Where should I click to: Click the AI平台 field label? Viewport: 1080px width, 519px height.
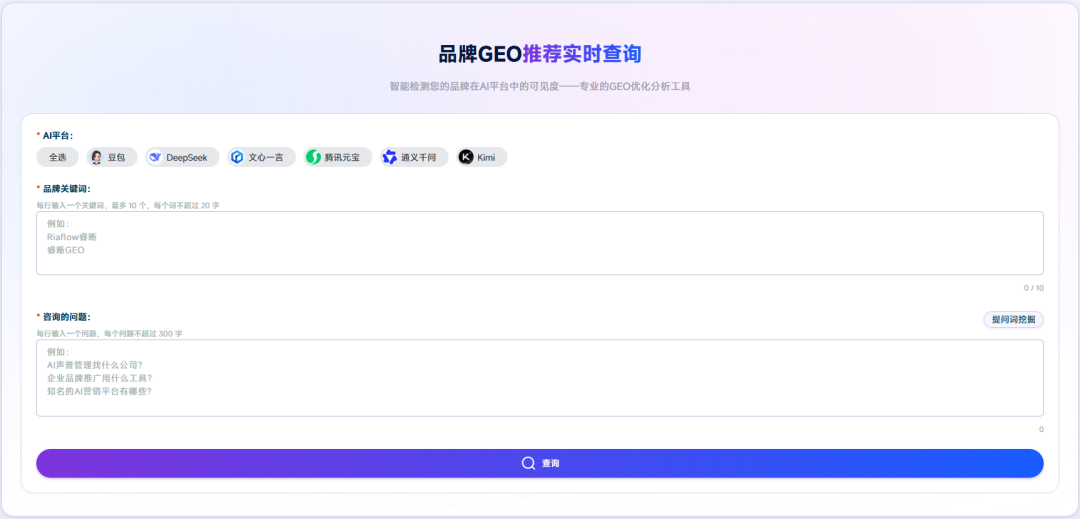click(58, 136)
